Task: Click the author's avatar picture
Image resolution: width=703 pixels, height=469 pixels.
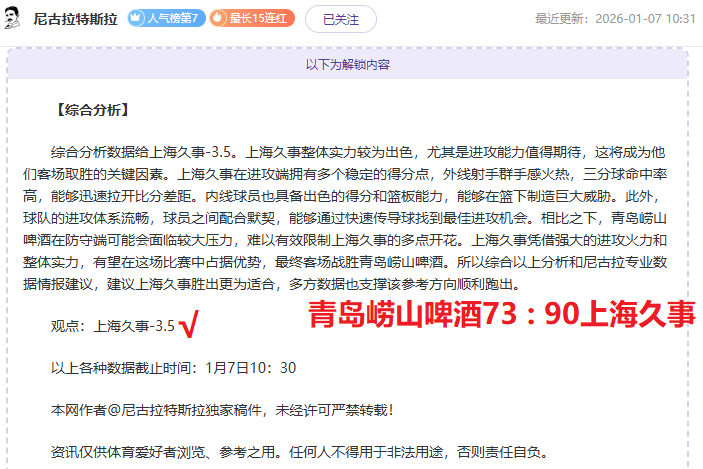Action: (x=15, y=18)
